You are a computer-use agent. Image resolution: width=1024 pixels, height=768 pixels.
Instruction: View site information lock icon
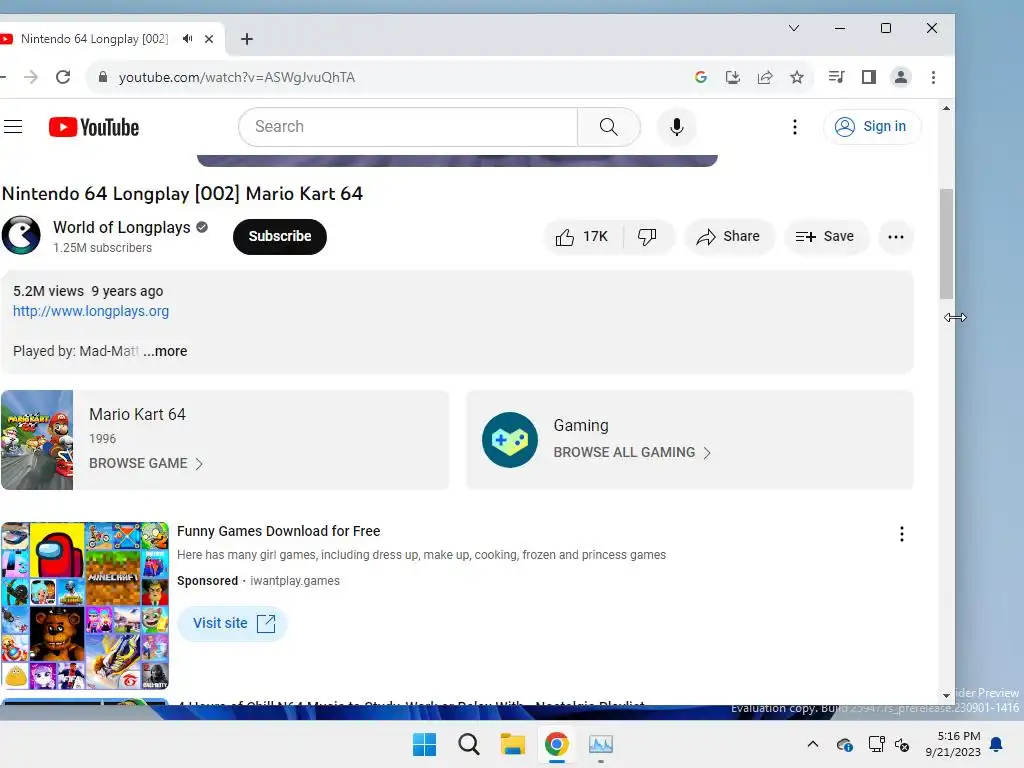[x=103, y=77]
